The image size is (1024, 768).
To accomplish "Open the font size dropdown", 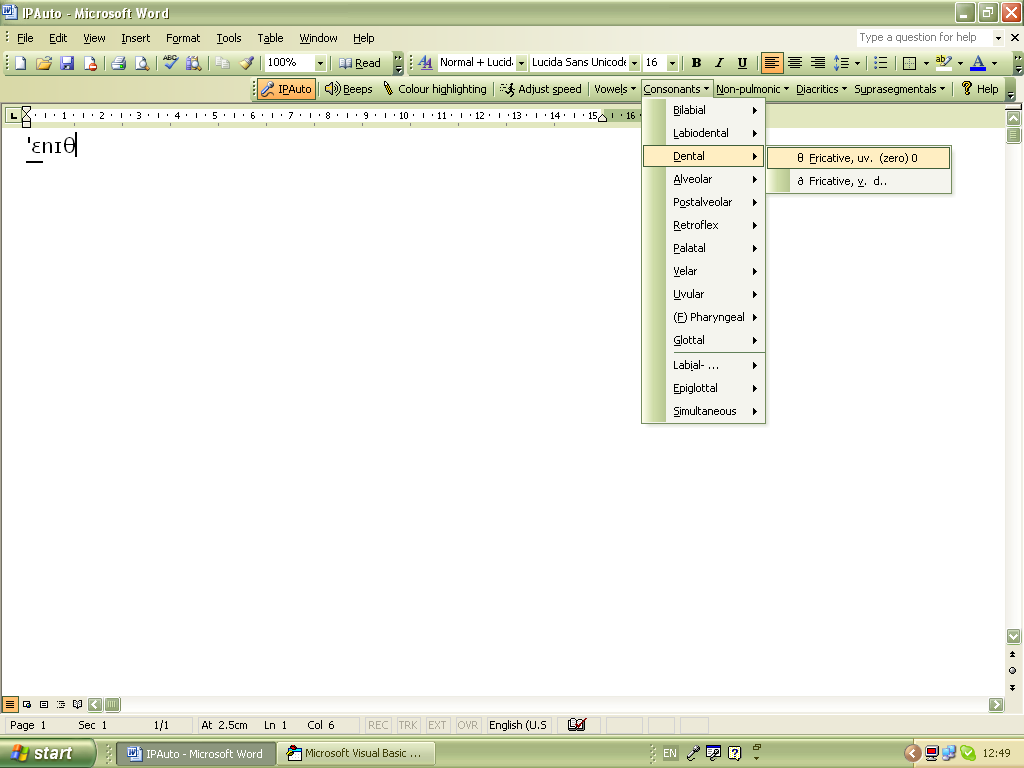I will pos(674,63).
